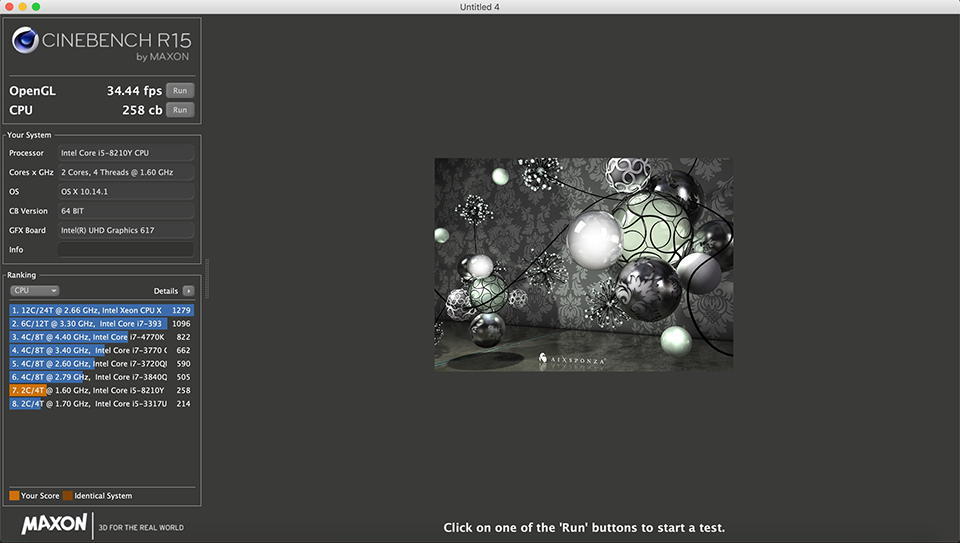Expand ranking Details arrow button

pyautogui.click(x=189, y=291)
